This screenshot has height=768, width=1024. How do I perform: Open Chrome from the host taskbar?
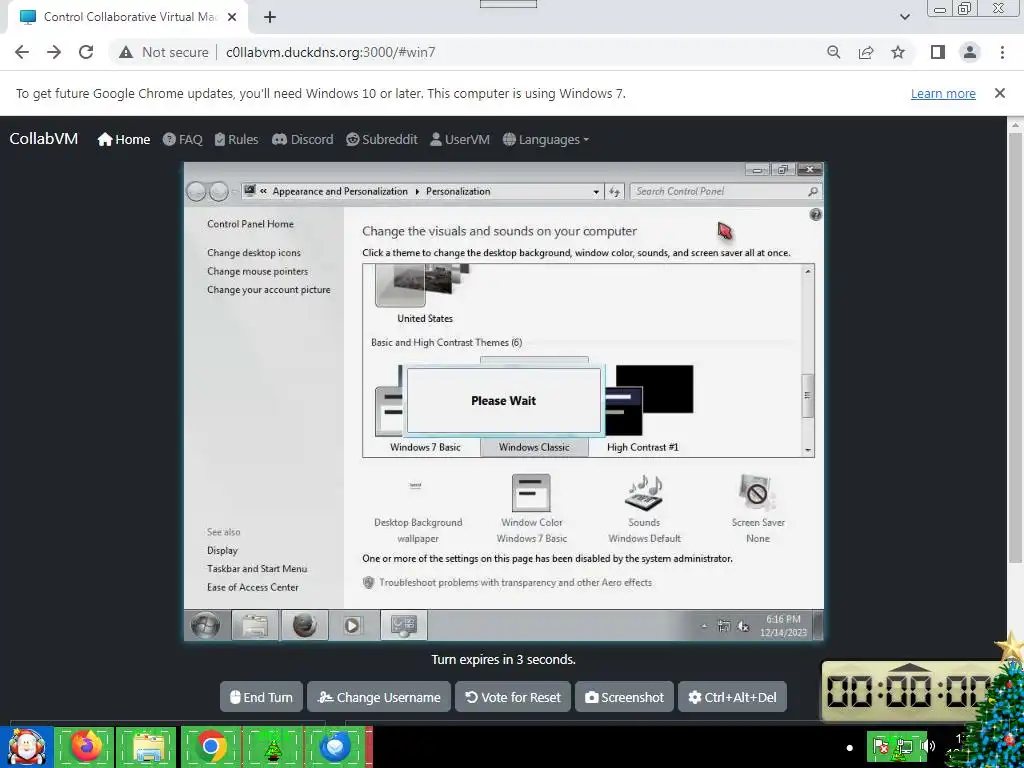point(210,746)
